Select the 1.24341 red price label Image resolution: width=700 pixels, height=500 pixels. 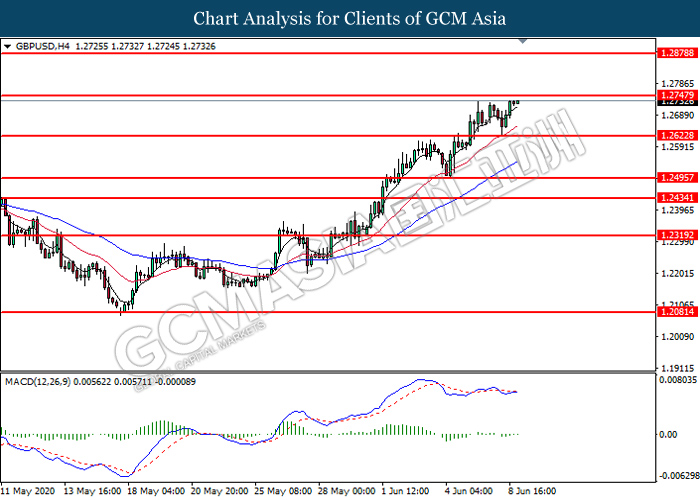pyautogui.click(x=677, y=198)
